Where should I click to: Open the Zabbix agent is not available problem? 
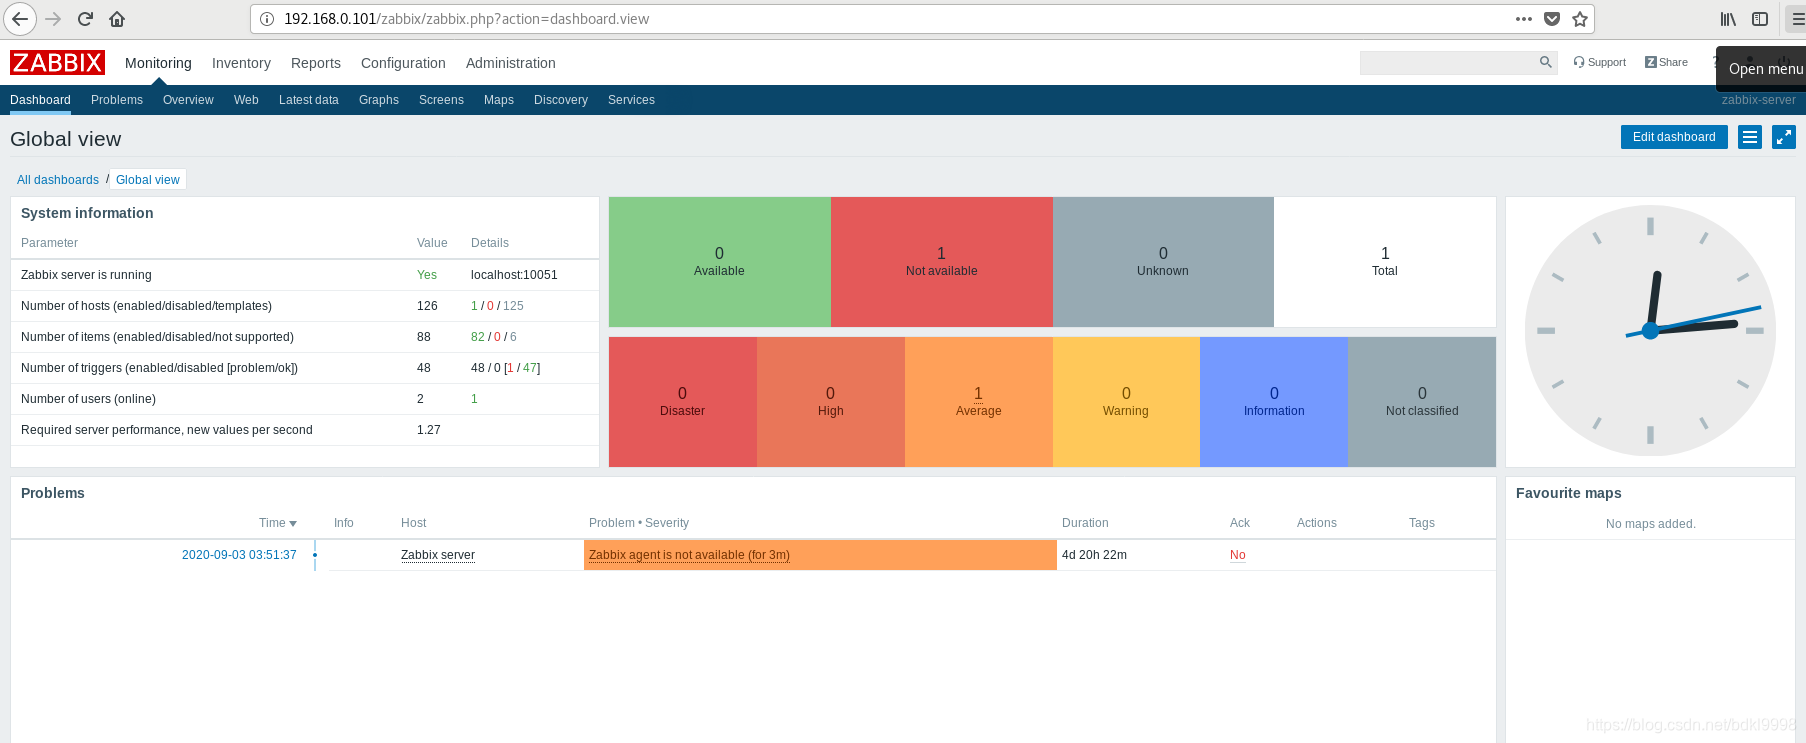tap(689, 555)
